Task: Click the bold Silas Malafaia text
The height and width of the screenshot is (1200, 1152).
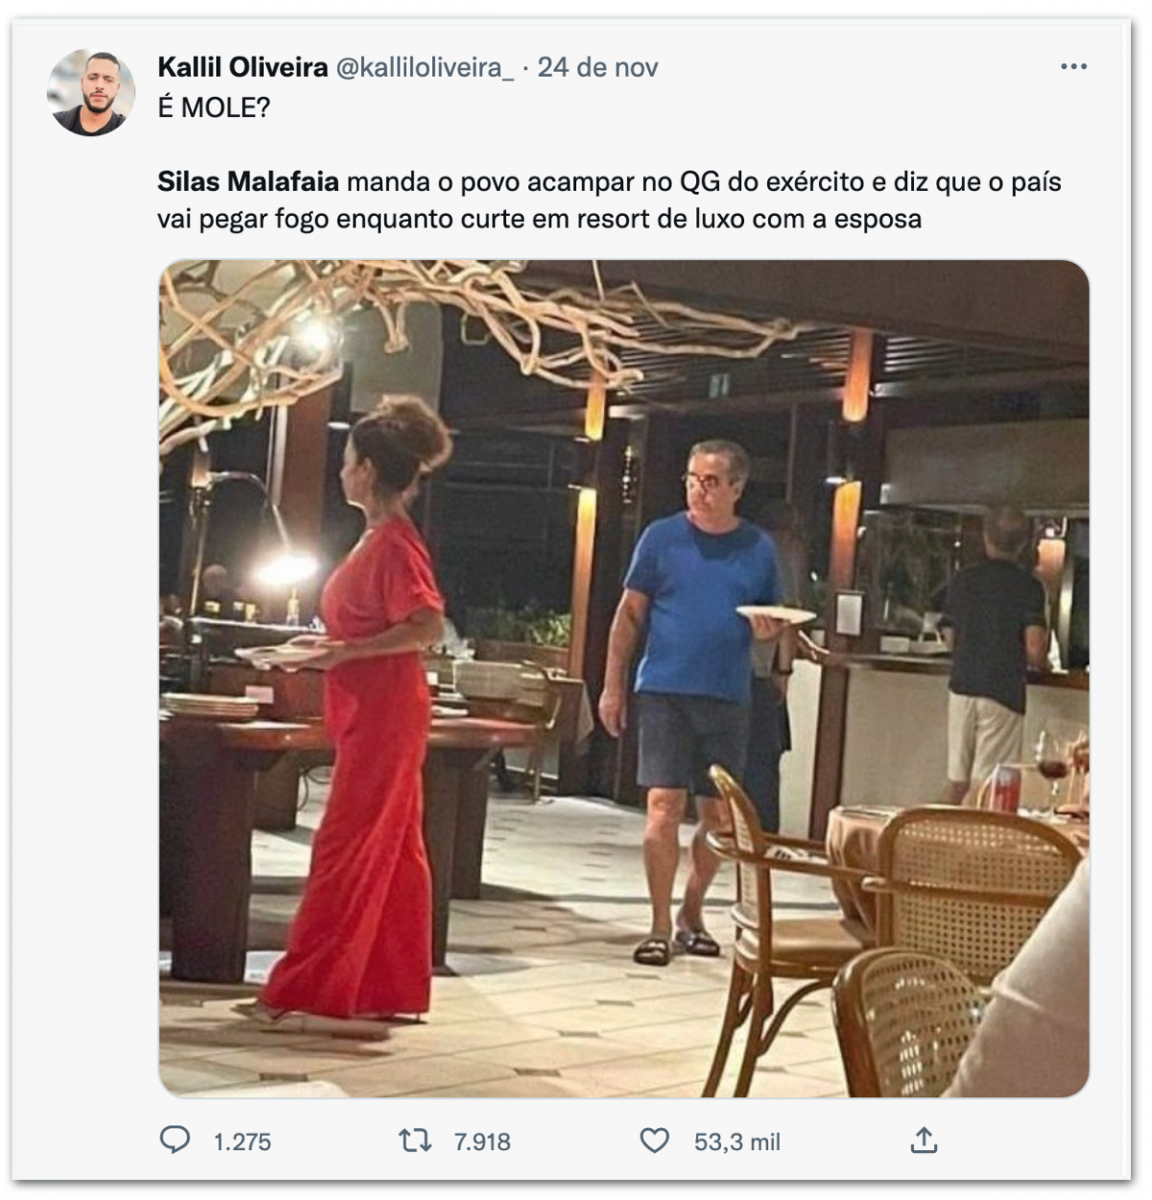Action: pyautogui.click(x=248, y=182)
